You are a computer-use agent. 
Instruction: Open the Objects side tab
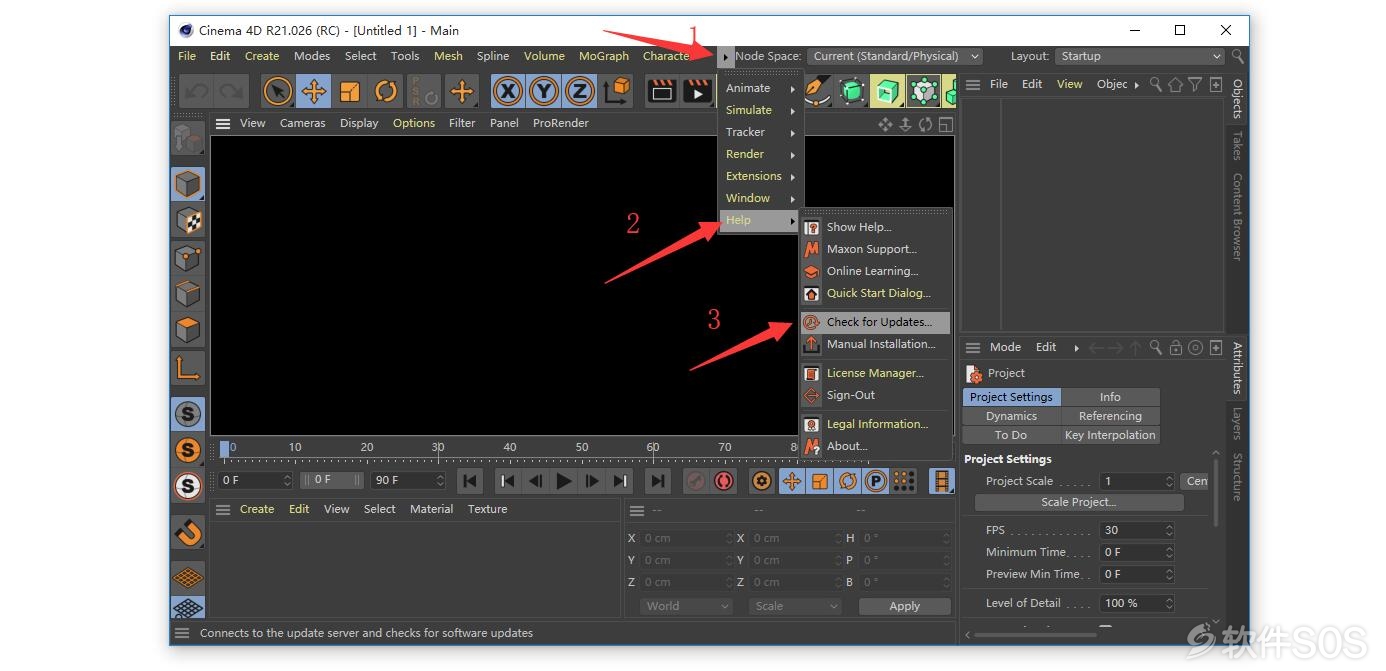1237,98
